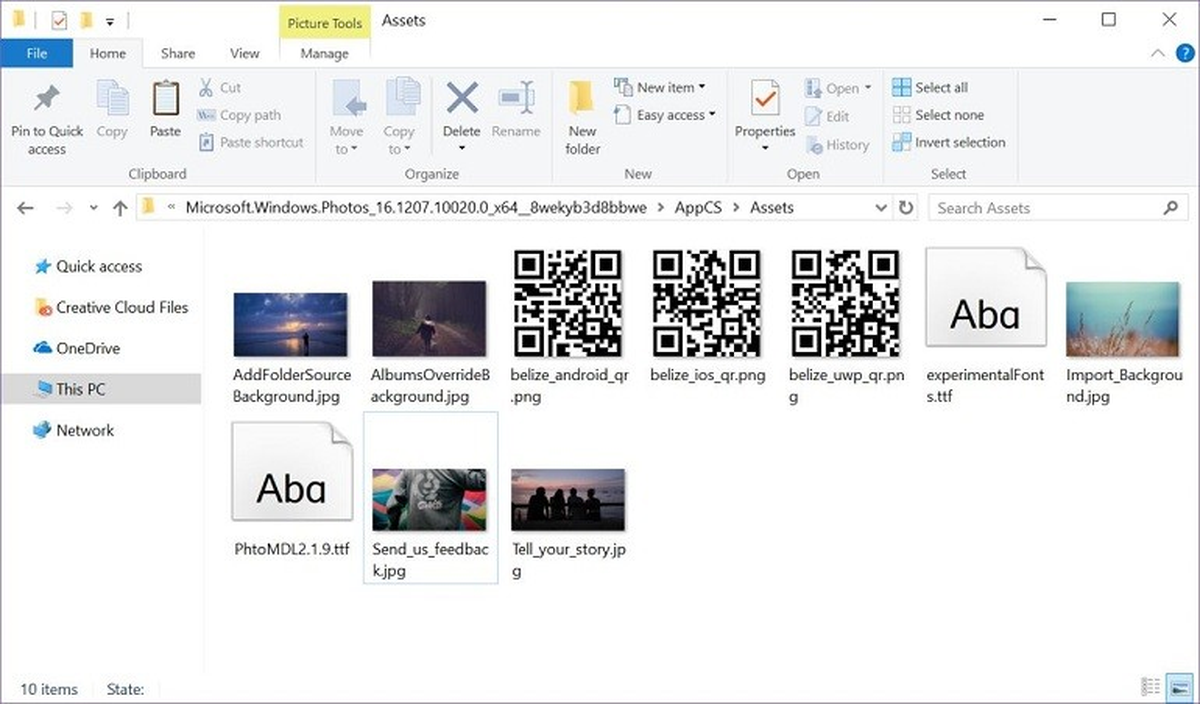
Task: Select the Send_us_feedback.jpg image
Action: 430,498
